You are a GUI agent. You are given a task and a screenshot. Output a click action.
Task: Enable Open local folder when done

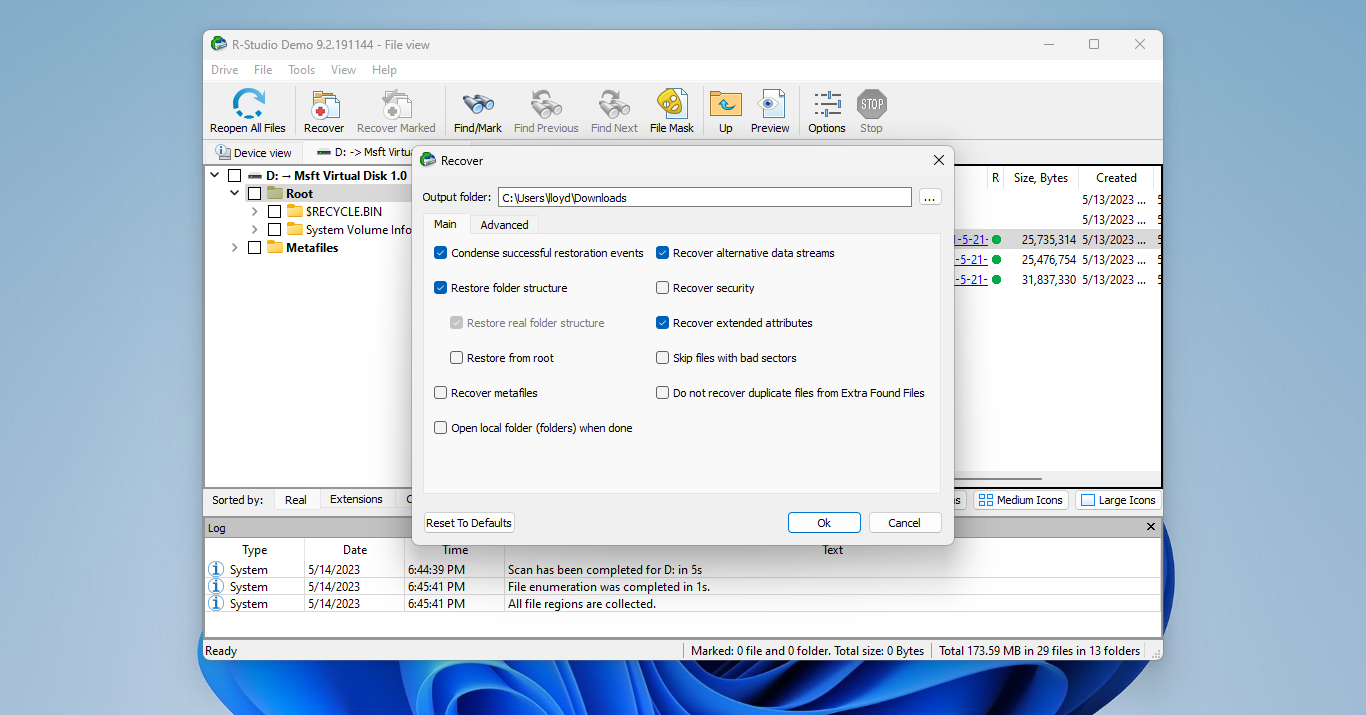click(x=441, y=428)
